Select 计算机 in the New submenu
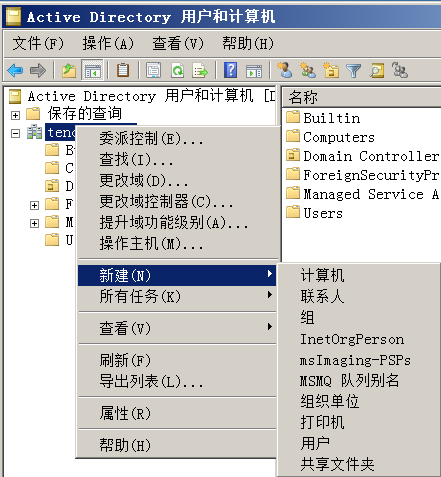 point(358,275)
